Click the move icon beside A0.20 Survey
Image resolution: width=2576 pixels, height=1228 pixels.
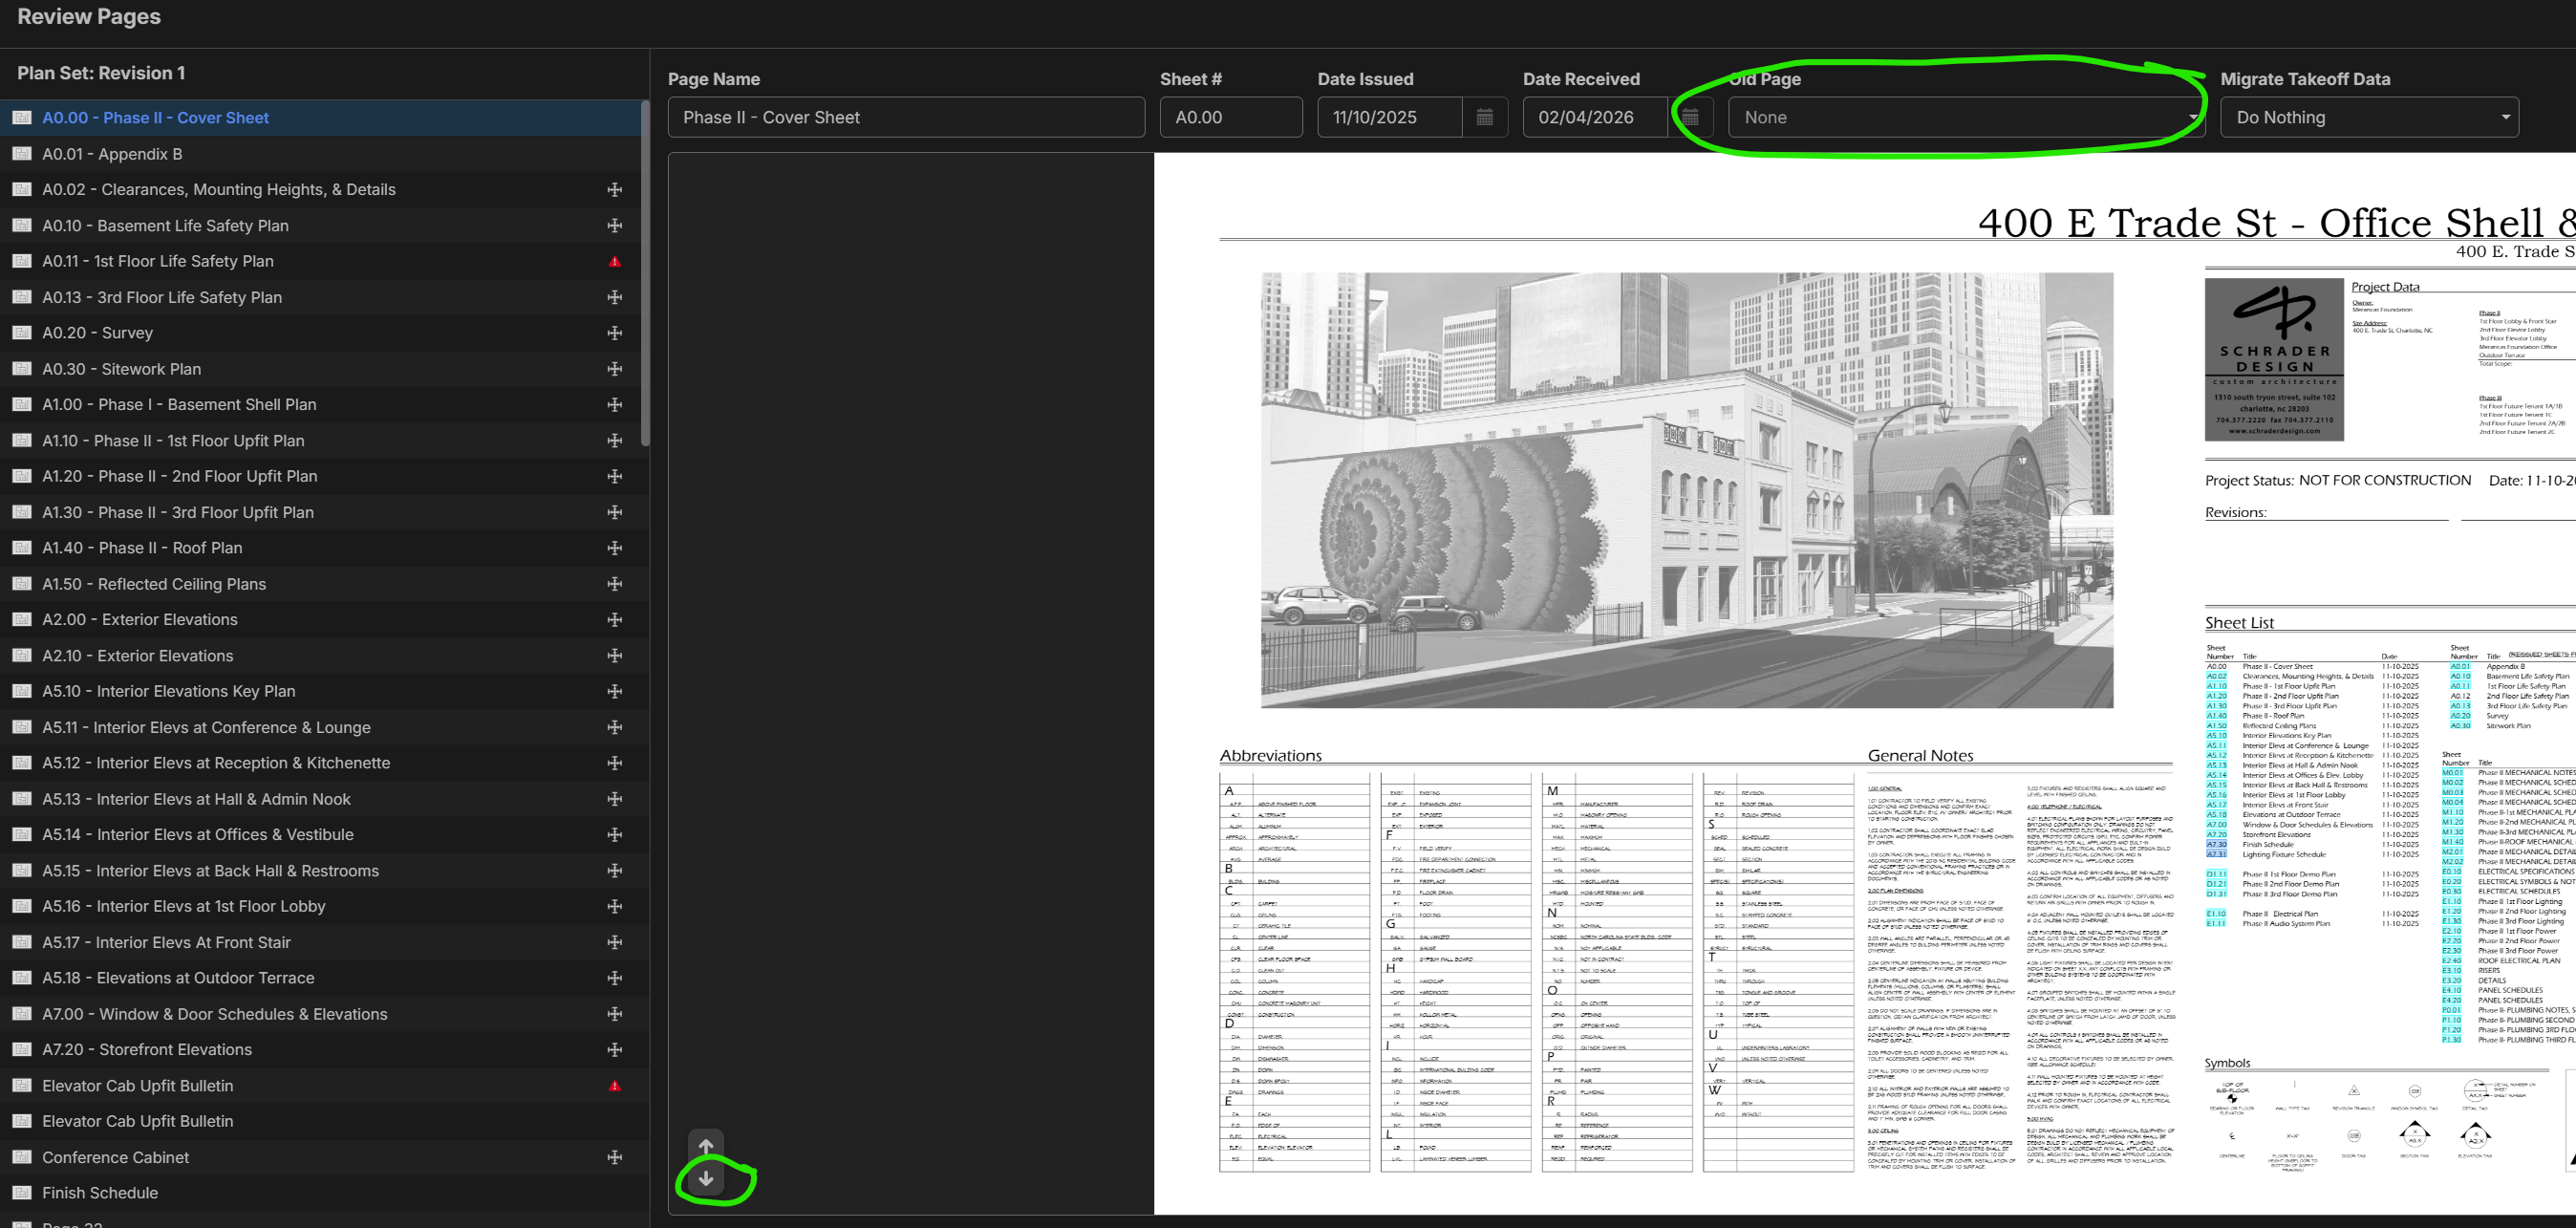point(615,333)
